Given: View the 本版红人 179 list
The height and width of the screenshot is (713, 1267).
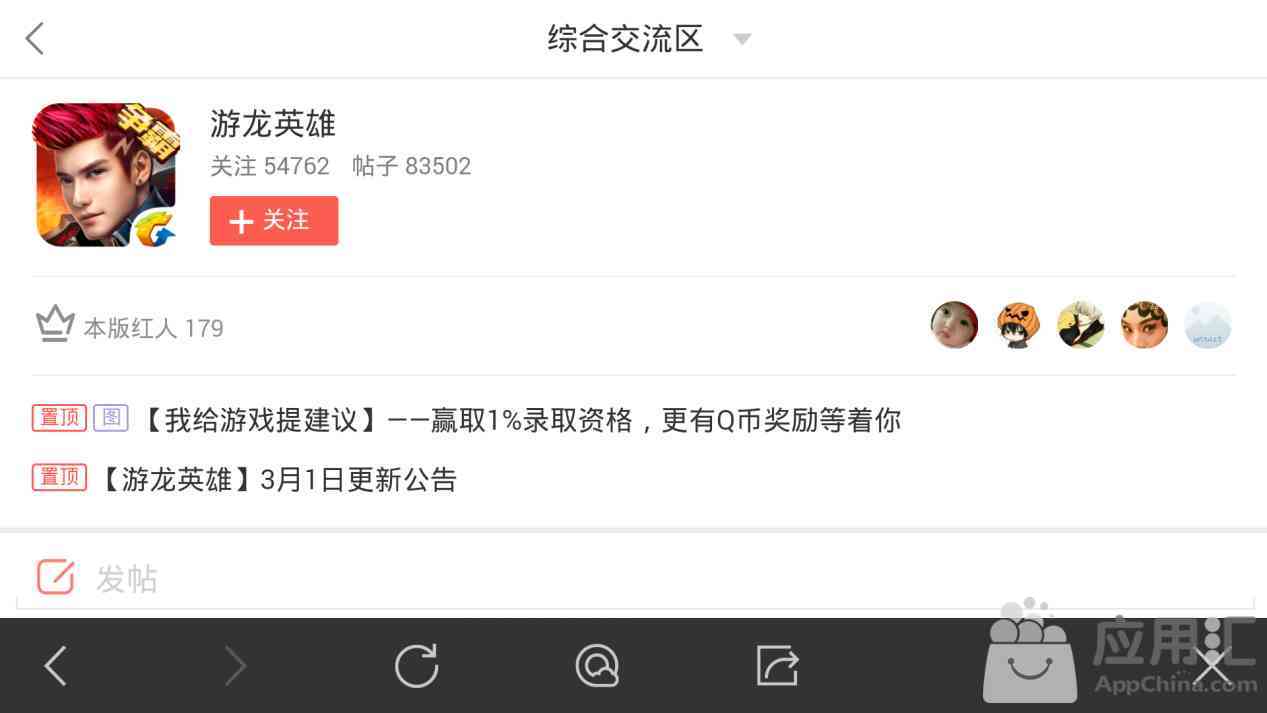Looking at the screenshot, I should click(153, 328).
